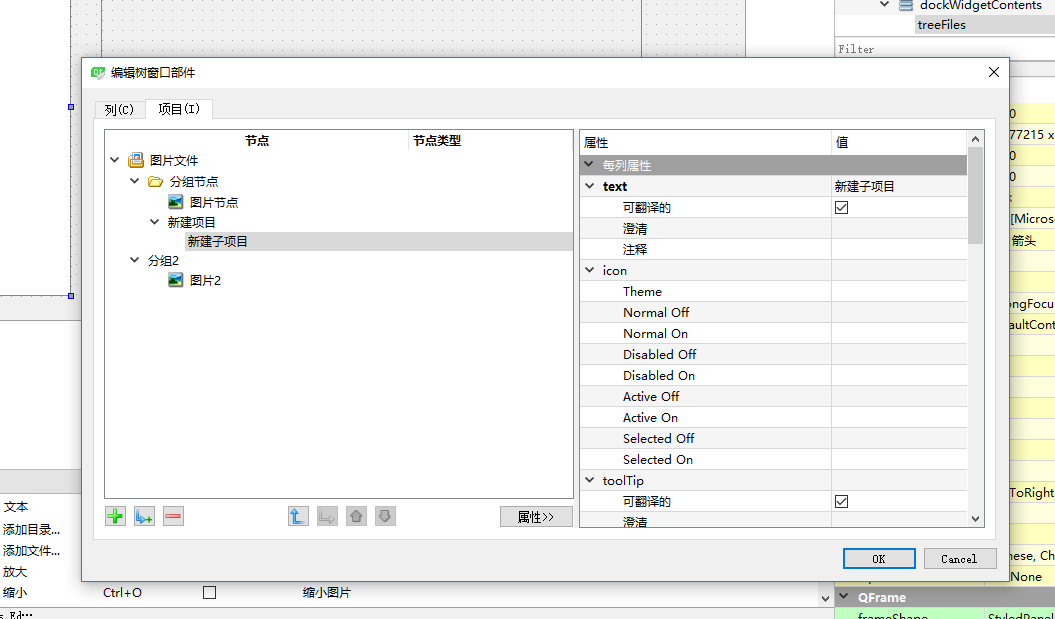1055x619 pixels.
Task: Click the Active On property row
Action: point(773,418)
